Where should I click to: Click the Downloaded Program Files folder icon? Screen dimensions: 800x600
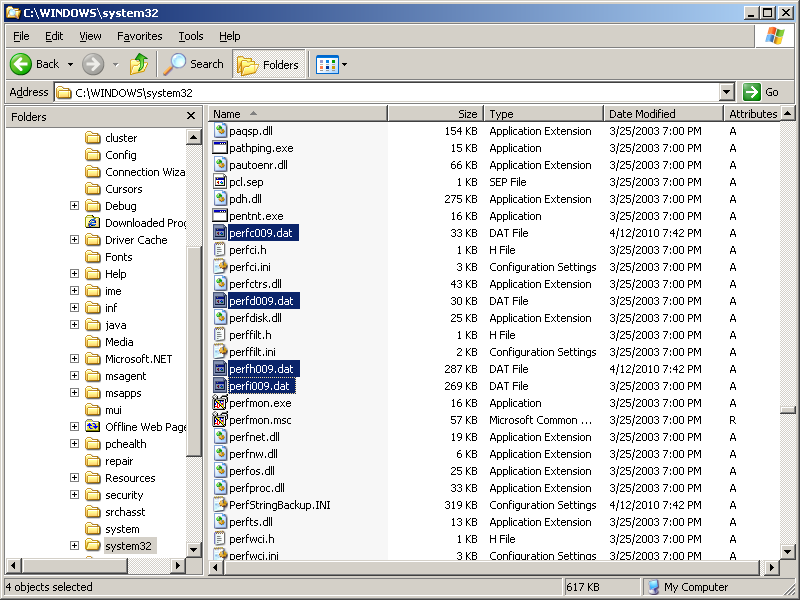pos(93,222)
